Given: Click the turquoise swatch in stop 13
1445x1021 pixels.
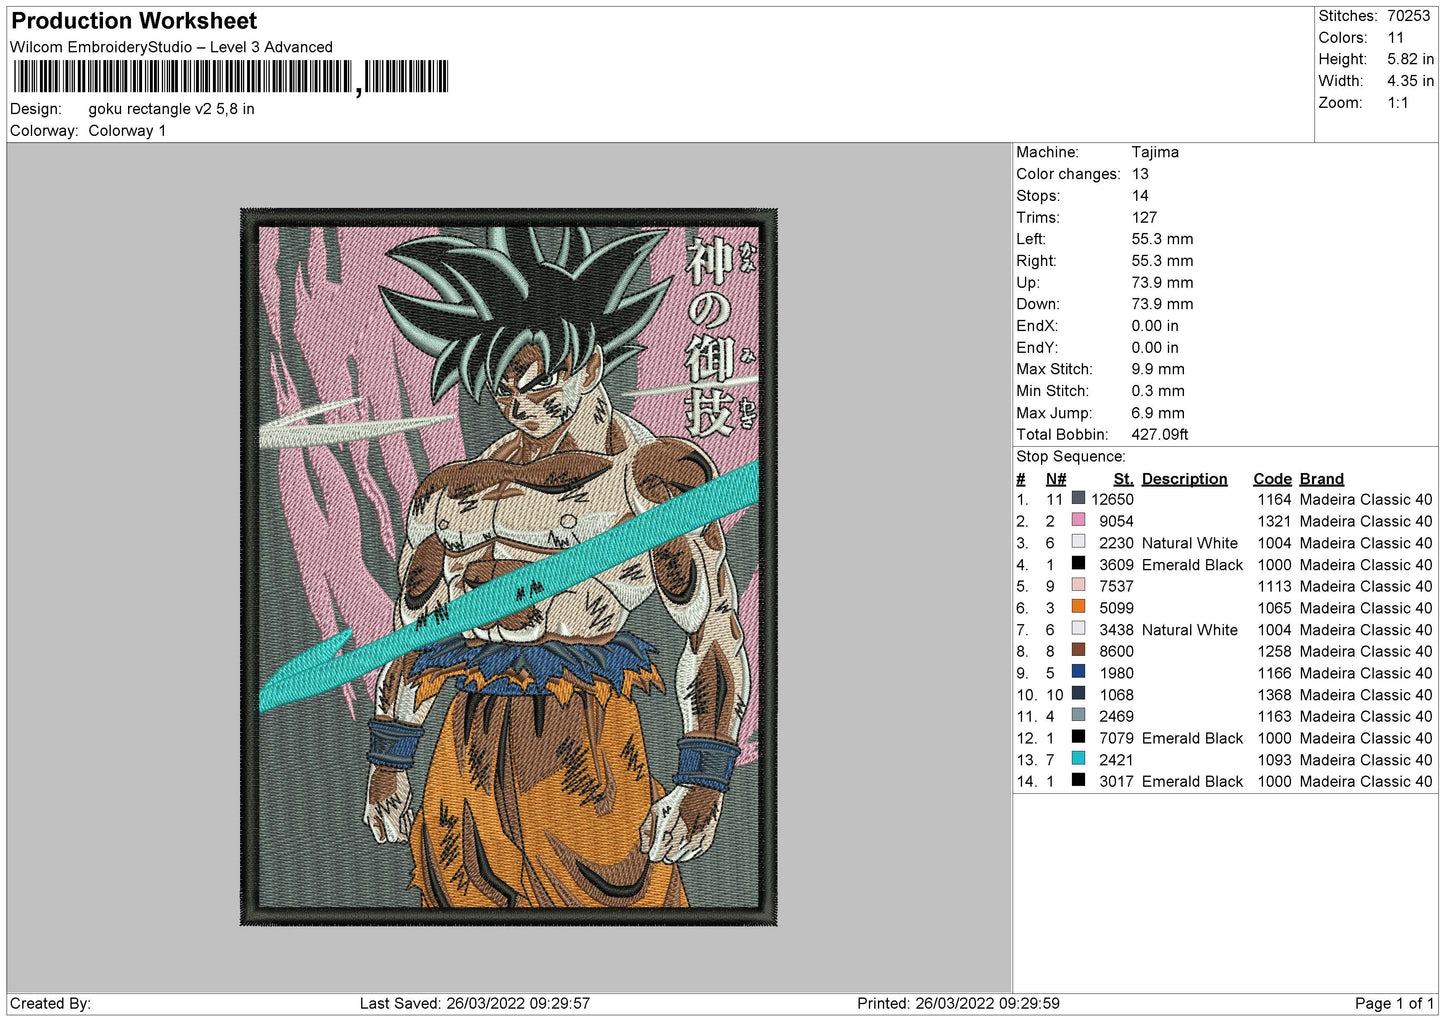Looking at the screenshot, I should pyautogui.click(x=1078, y=759).
